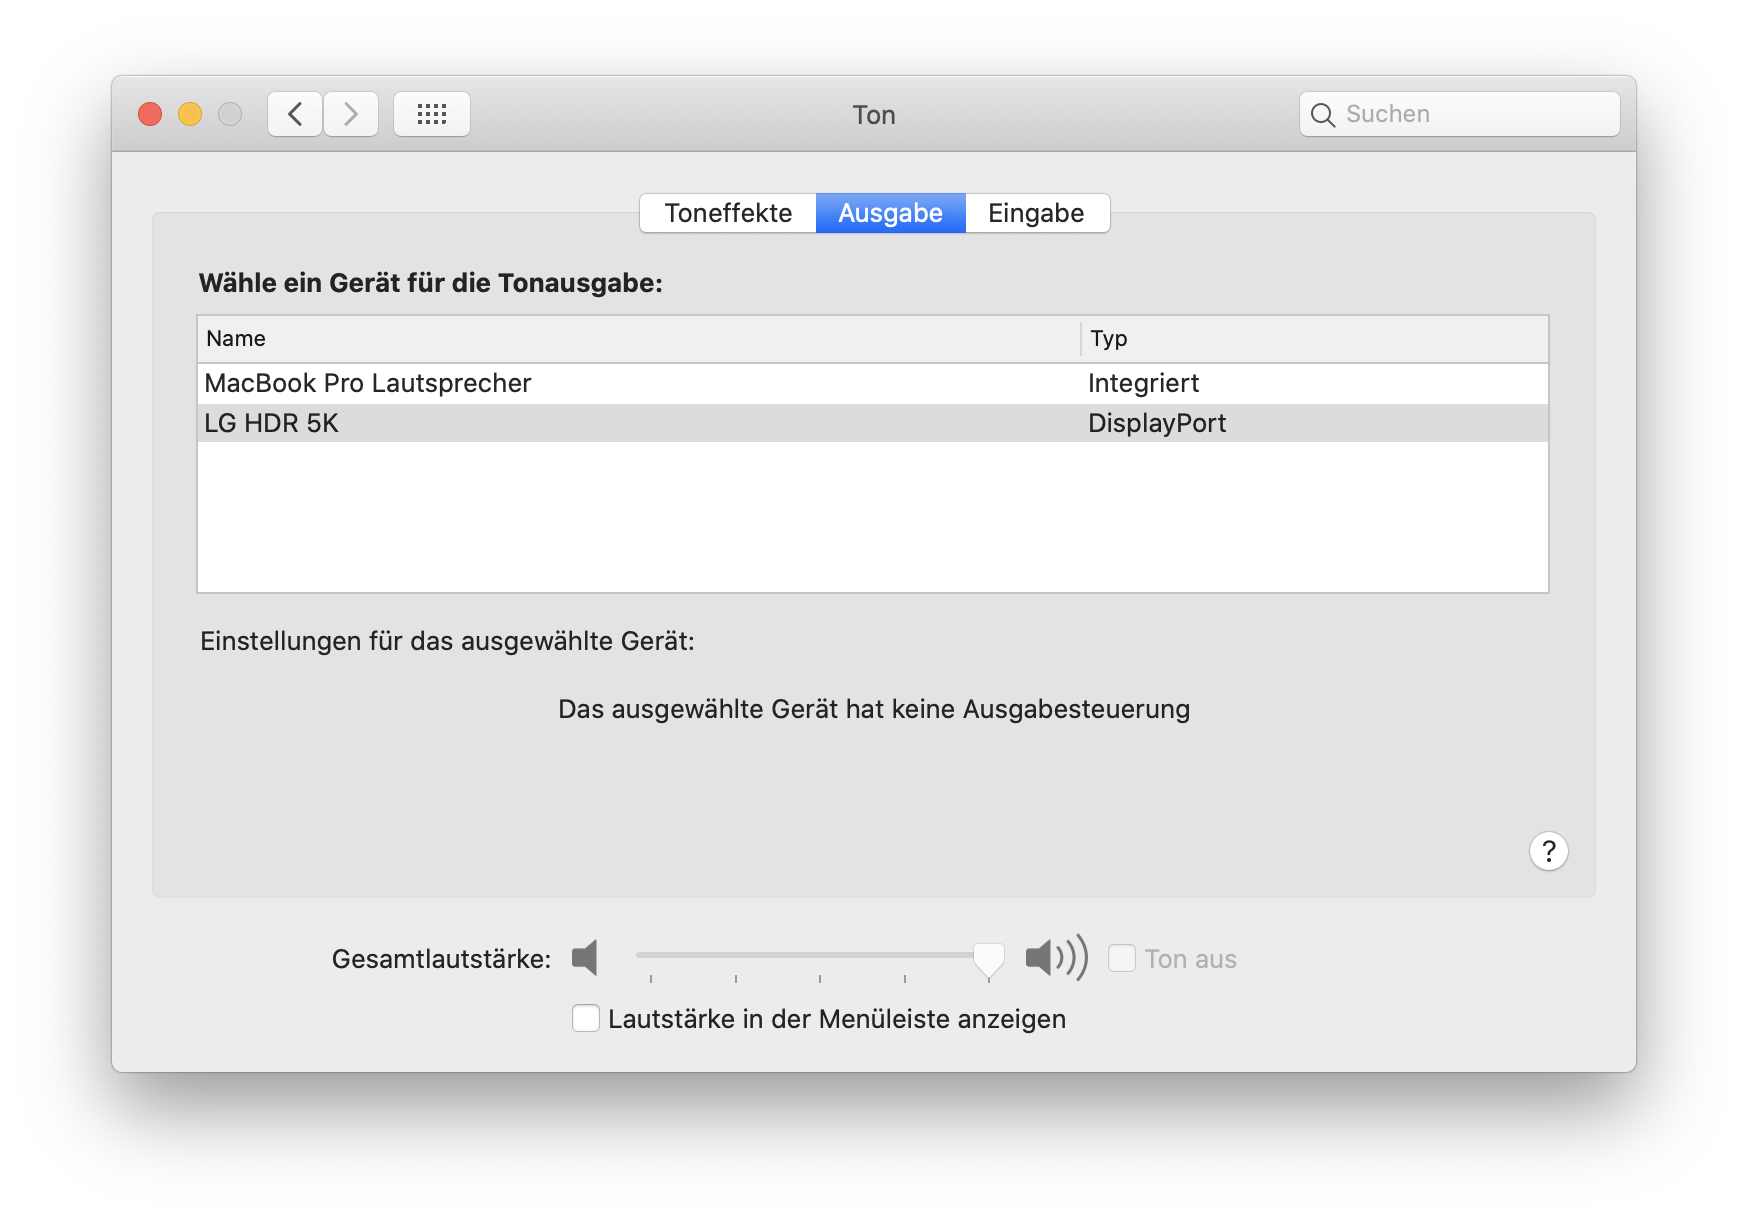
Task: Click the loud volume speaker icon
Action: 1057,958
